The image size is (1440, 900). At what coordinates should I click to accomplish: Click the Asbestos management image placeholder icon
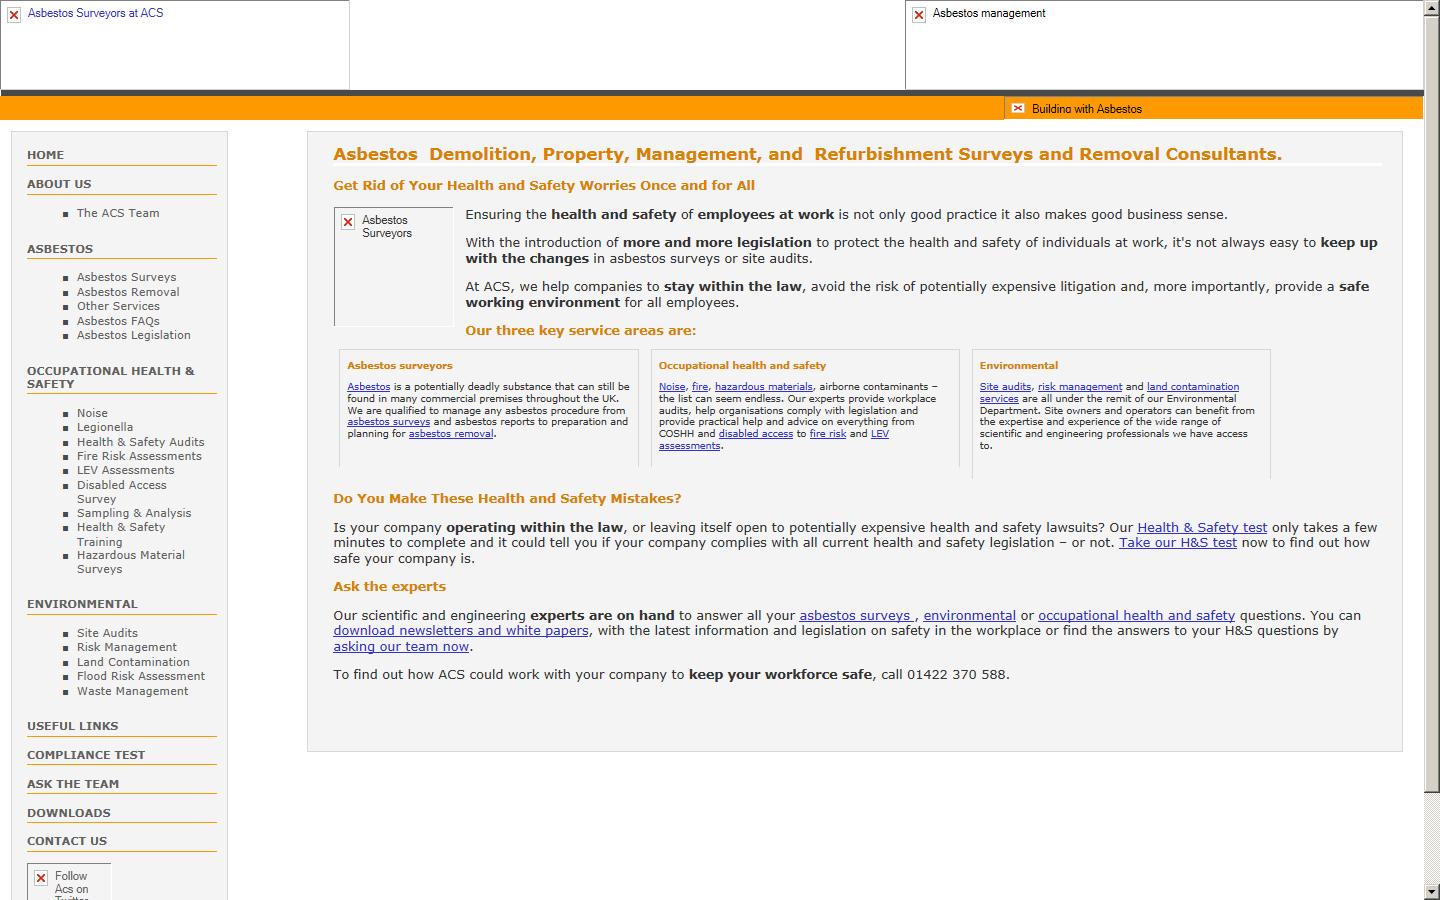point(918,15)
